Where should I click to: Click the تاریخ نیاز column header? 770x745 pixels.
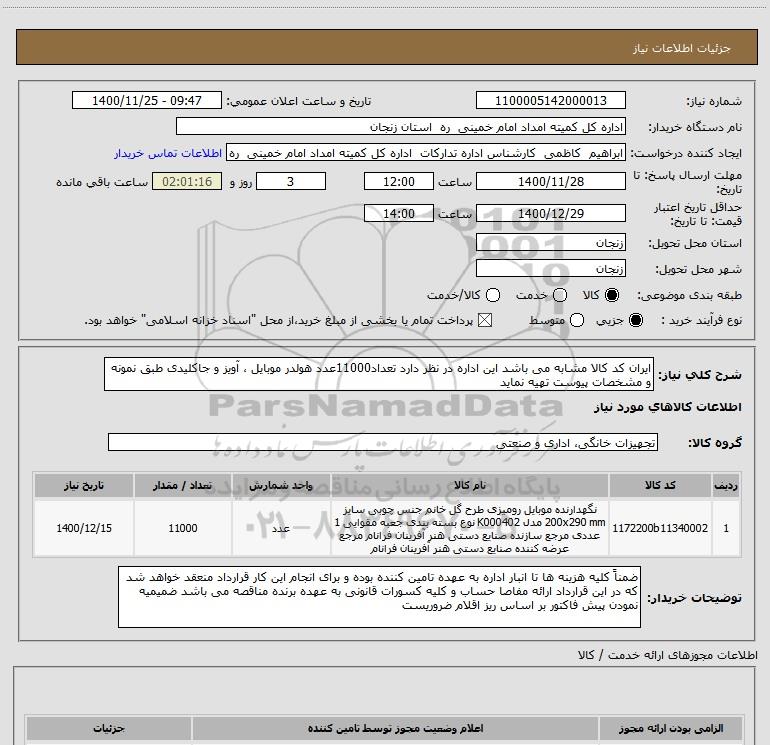(x=83, y=485)
